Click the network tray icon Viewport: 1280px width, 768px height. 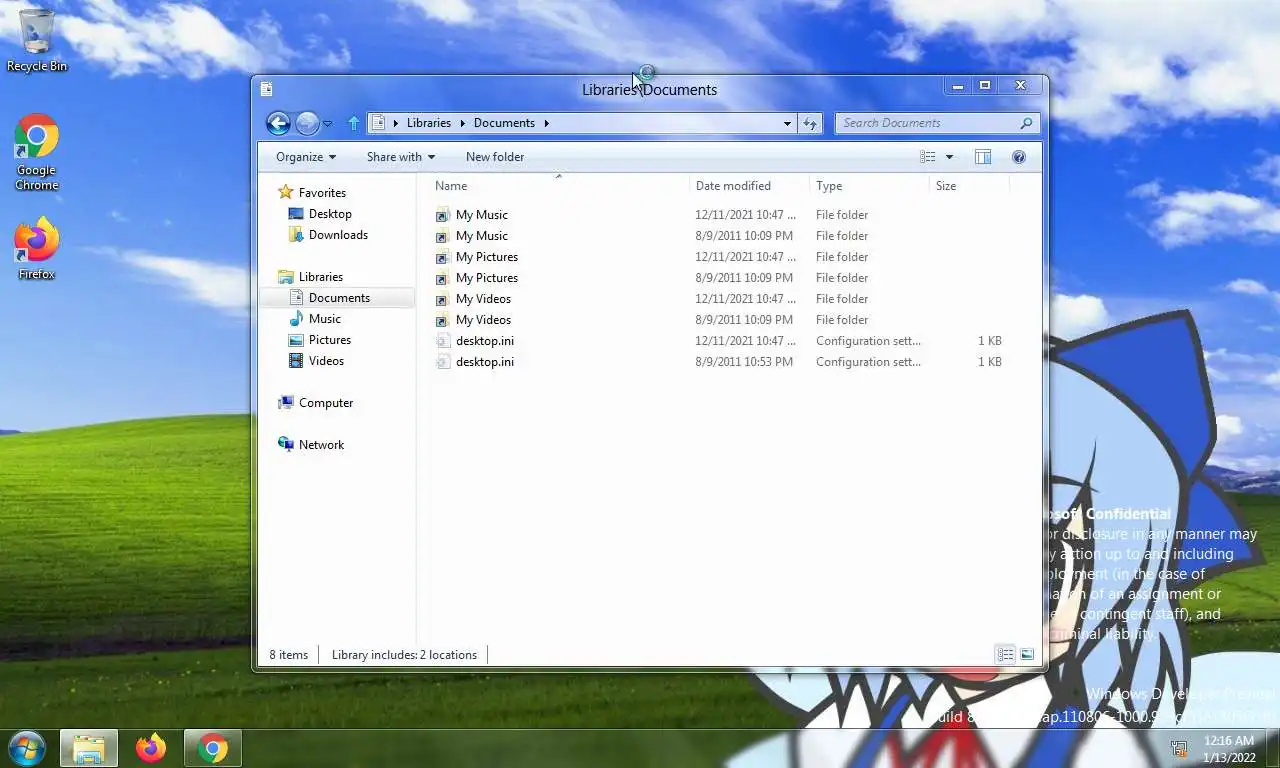click(1180, 749)
